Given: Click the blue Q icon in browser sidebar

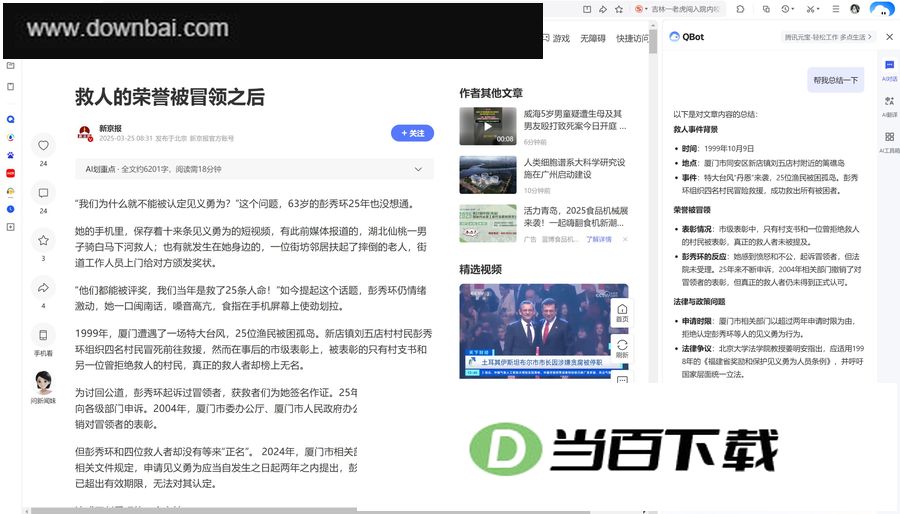Looking at the screenshot, I should click(x=10, y=119).
